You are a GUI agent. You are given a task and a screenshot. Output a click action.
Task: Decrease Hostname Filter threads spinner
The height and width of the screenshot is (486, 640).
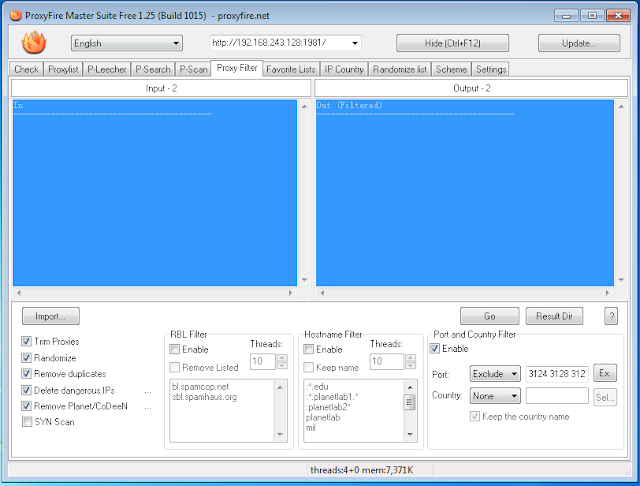click(x=410, y=365)
